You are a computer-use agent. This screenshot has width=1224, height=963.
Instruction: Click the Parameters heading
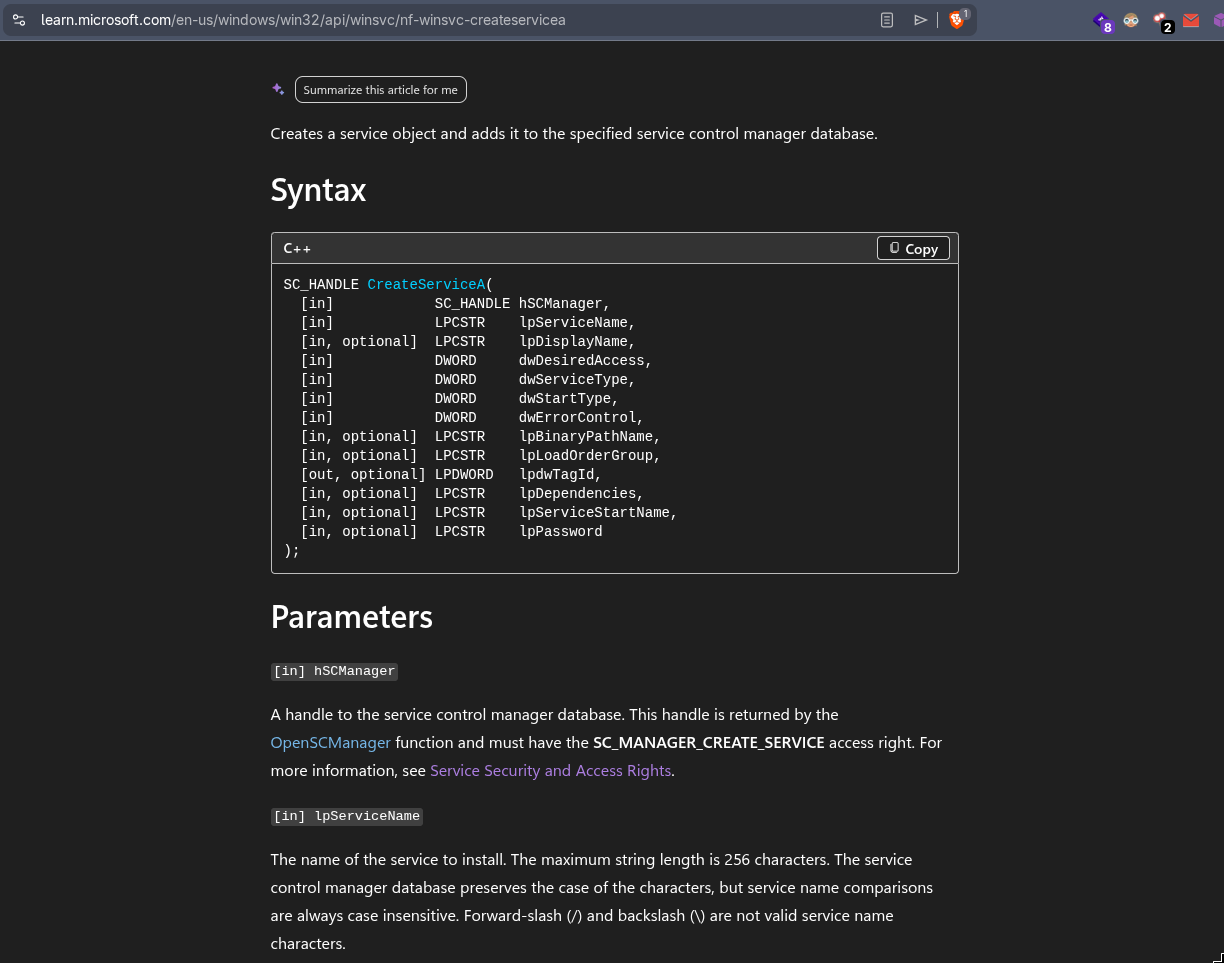pyautogui.click(x=352, y=617)
